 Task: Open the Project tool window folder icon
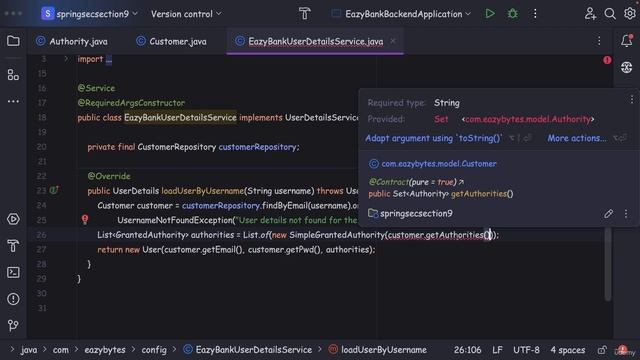(13, 41)
